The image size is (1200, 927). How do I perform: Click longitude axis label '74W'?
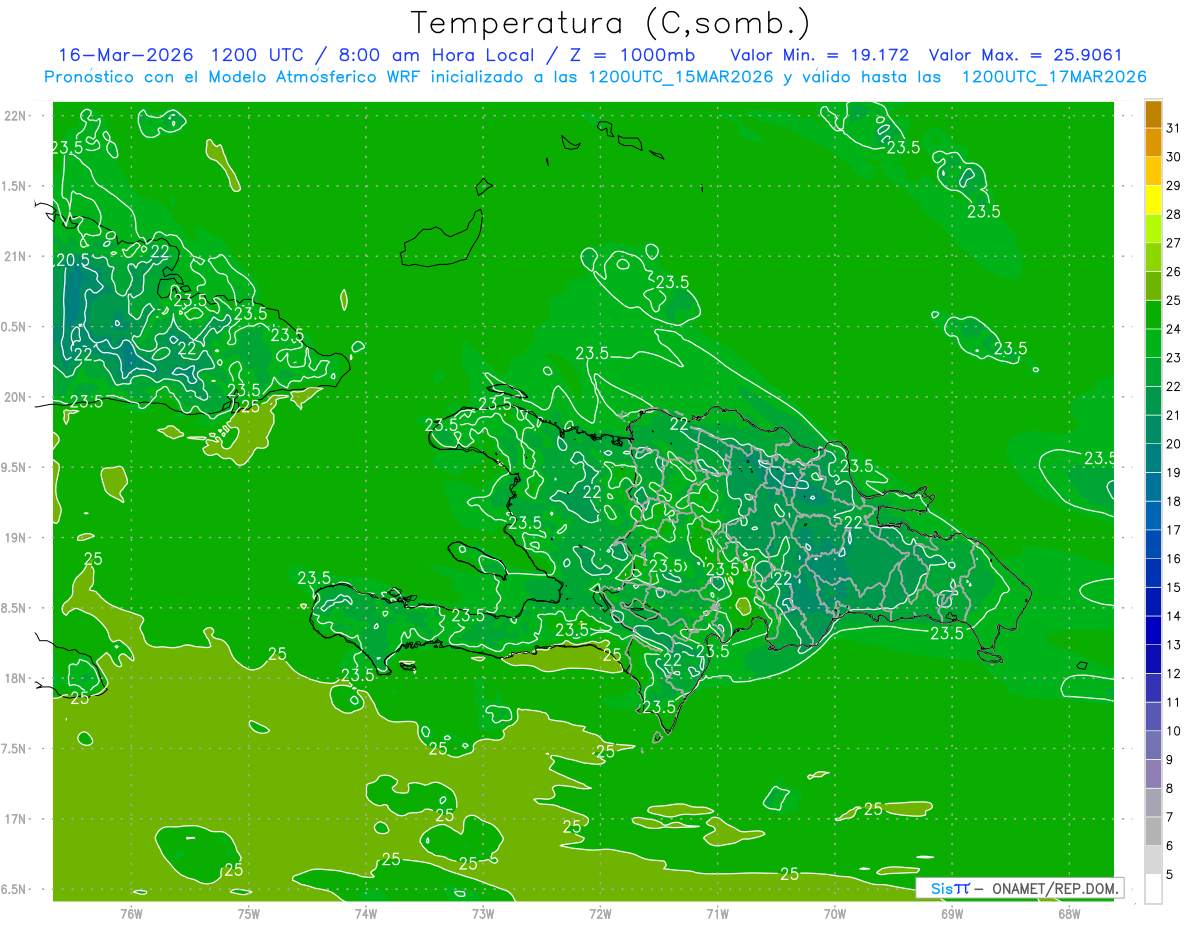366,913
